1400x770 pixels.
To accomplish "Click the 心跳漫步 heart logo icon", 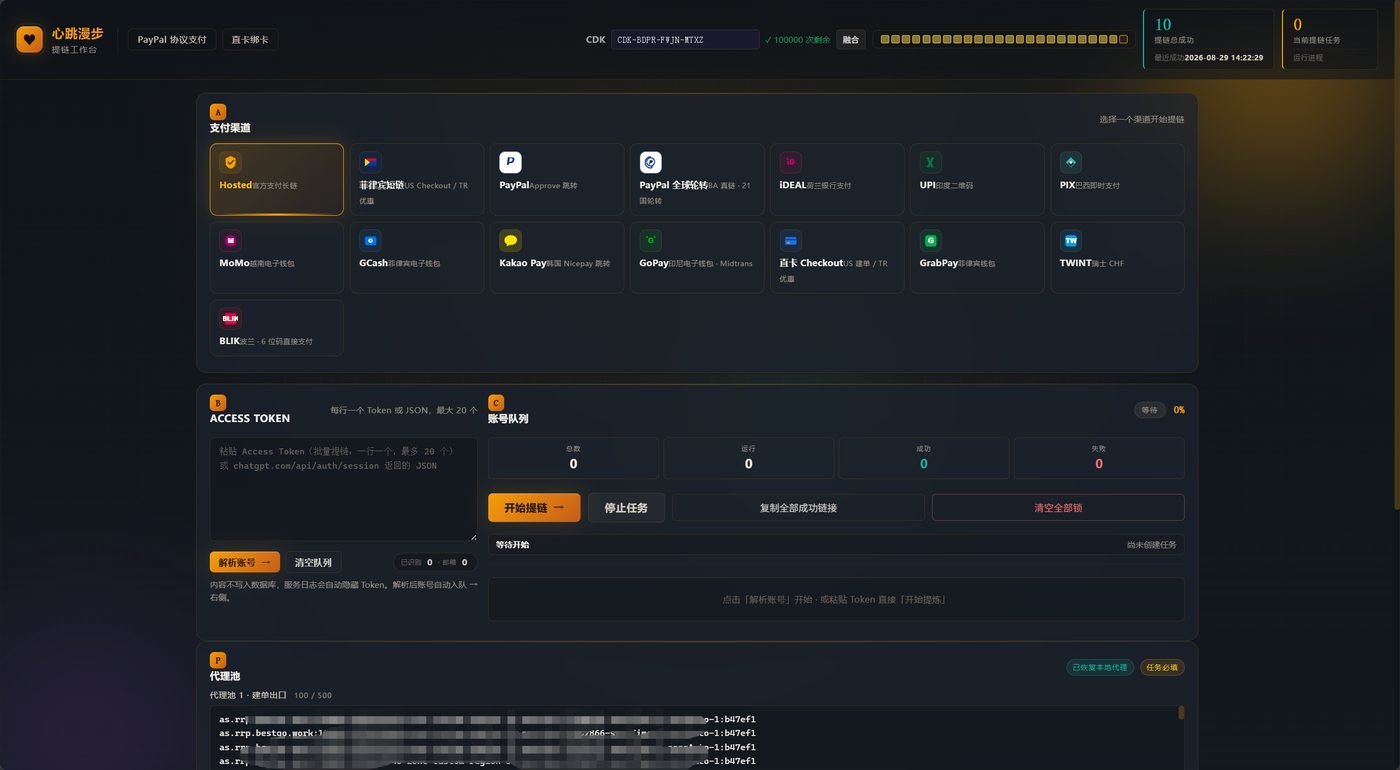I will tap(30, 39).
